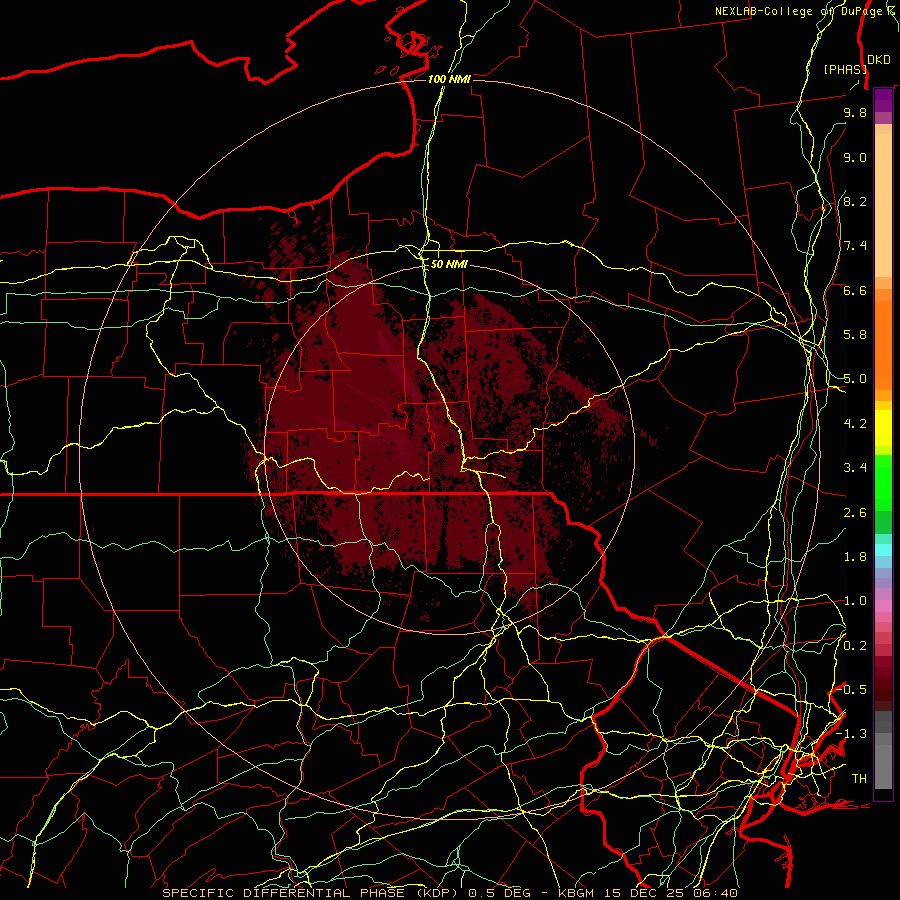The image size is (900, 900).
Task: Select the 7.4 legend value
Action: (855, 246)
